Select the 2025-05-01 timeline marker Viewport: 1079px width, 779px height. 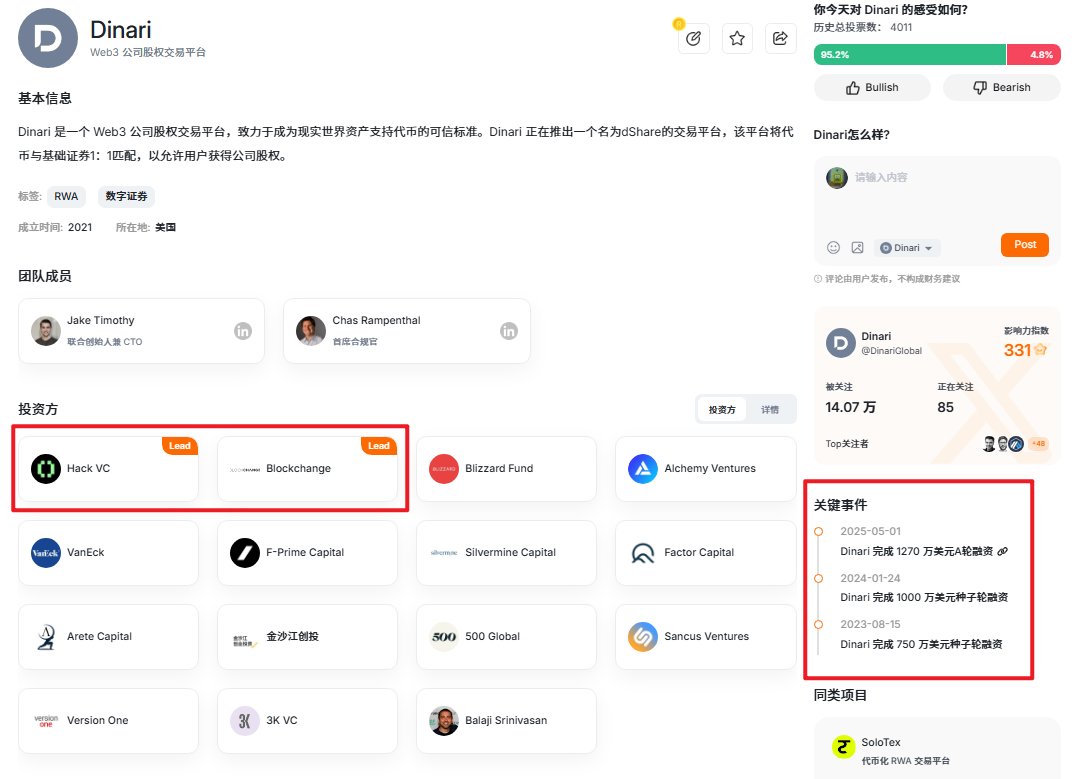click(819, 531)
